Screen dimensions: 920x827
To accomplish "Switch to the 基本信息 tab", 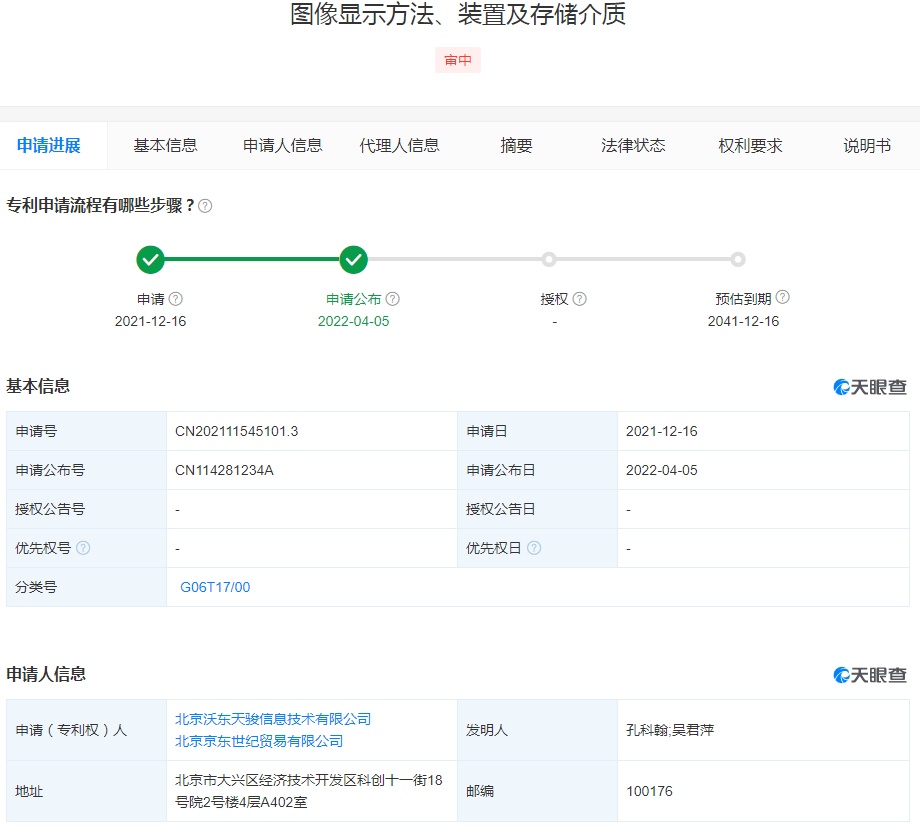I will click(165, 146).
